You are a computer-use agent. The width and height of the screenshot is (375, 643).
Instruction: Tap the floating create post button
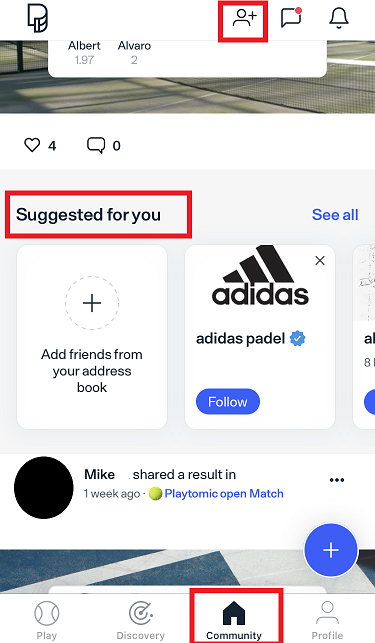pos(331,550)
